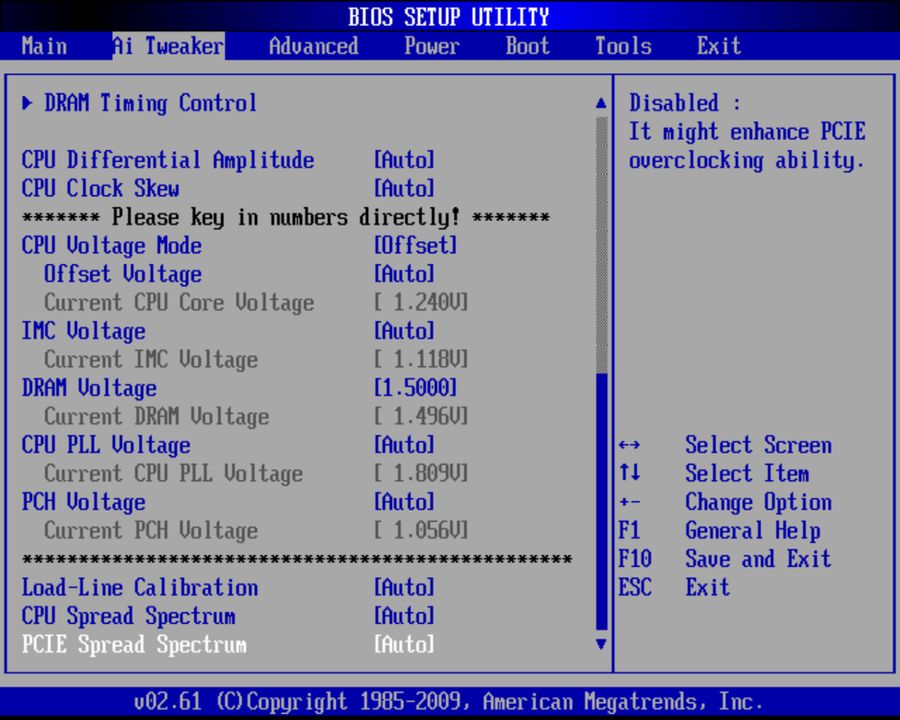
Task: Open PCH Voltage [Auto] value
Action: point(404,502)
